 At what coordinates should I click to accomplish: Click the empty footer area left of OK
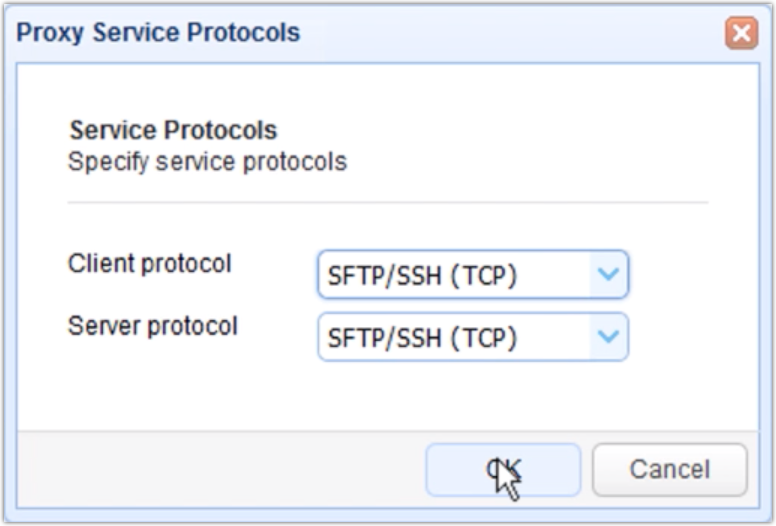click(220, 470)
